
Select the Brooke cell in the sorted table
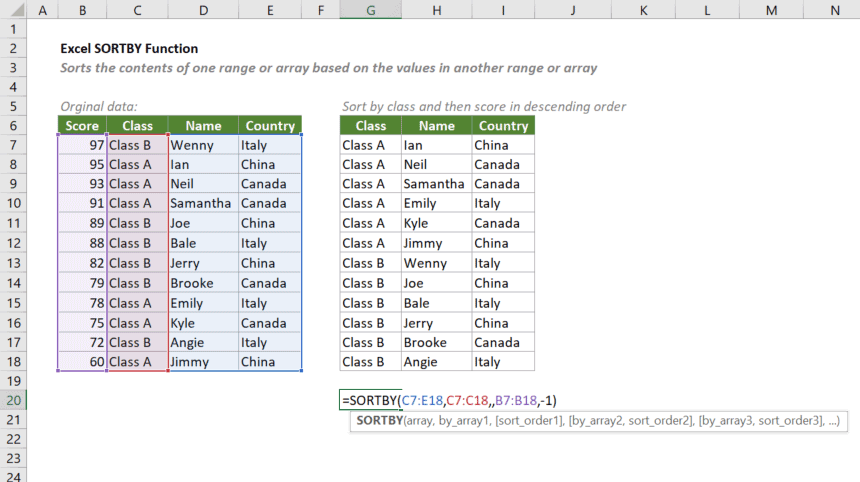[437, 342]
